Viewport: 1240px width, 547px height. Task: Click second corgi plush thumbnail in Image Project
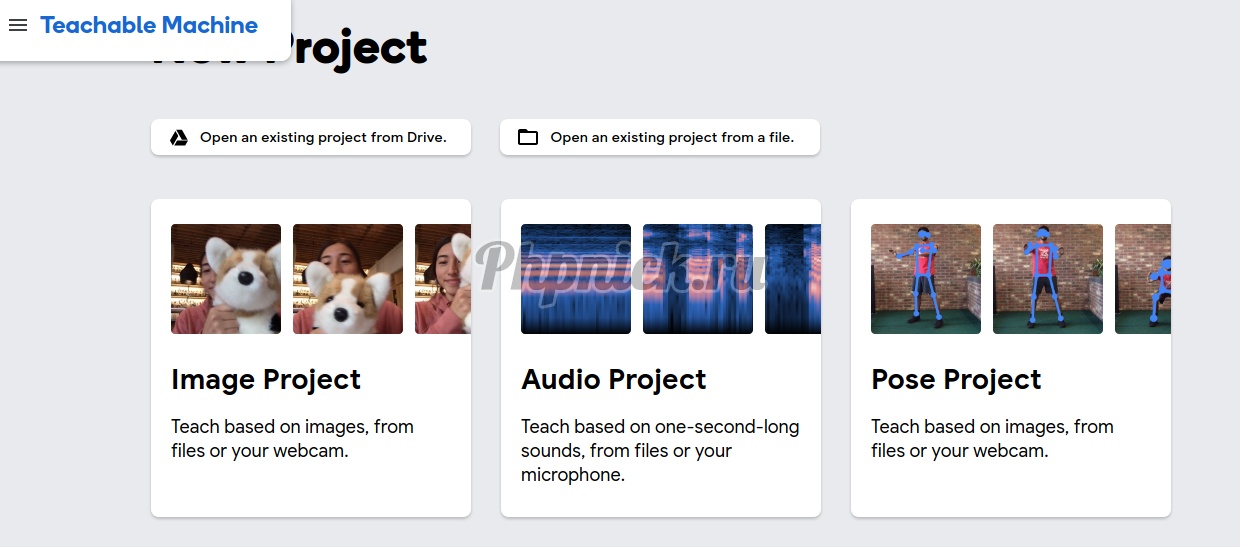click(x=348, y=279)
